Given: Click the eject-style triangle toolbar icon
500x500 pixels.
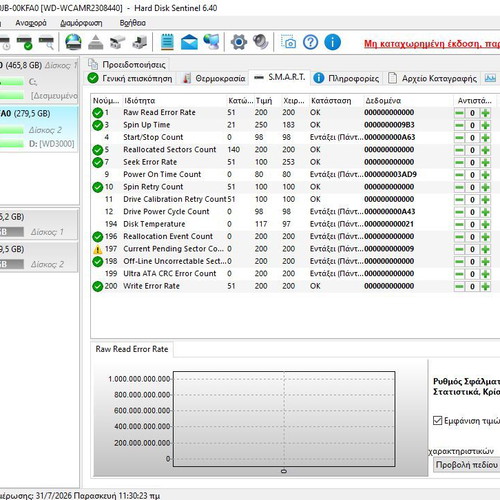Looking at the screenshot, I should (x=96, y=43).
